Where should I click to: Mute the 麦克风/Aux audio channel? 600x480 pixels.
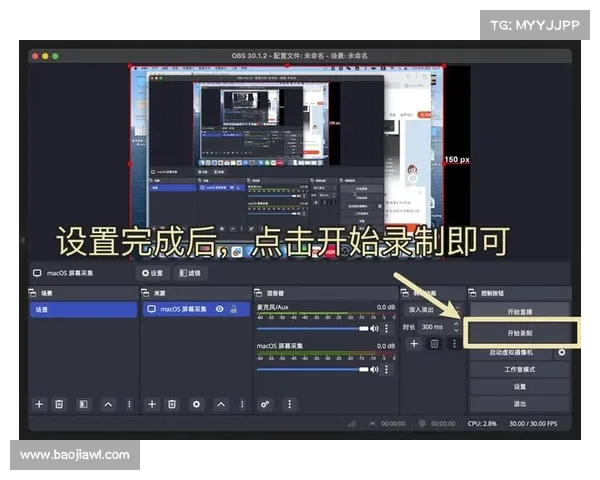click(374, 328)
